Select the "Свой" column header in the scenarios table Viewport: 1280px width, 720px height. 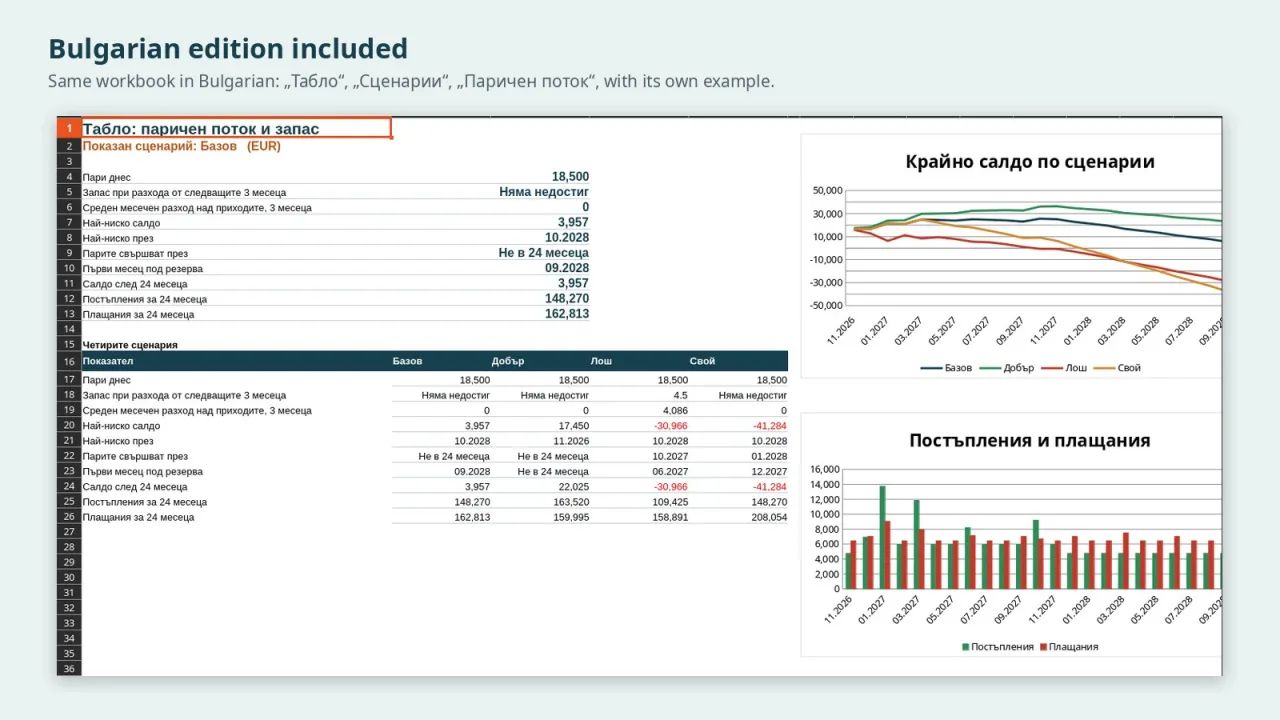(738, 361)
